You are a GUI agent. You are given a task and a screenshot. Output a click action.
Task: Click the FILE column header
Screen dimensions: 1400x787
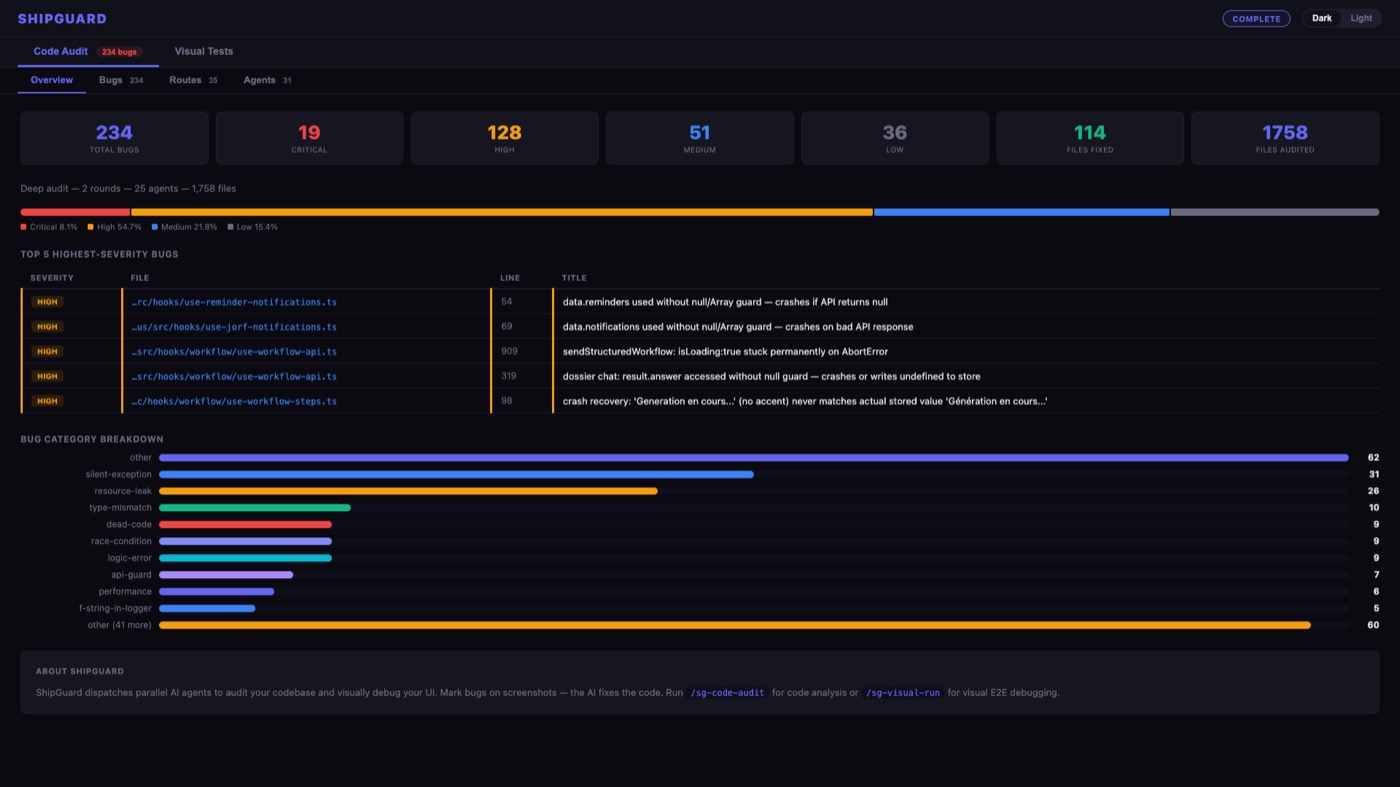pos(139,278)
